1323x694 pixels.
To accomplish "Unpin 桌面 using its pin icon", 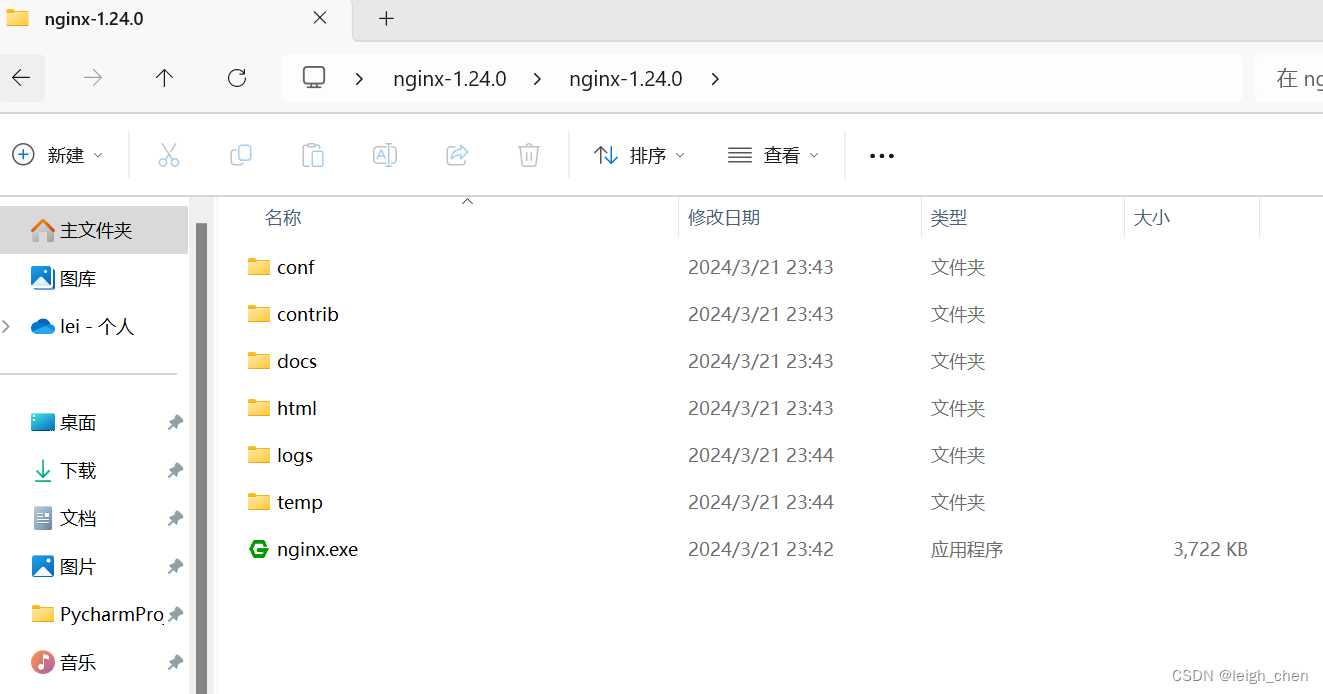I will click(175, 423).
